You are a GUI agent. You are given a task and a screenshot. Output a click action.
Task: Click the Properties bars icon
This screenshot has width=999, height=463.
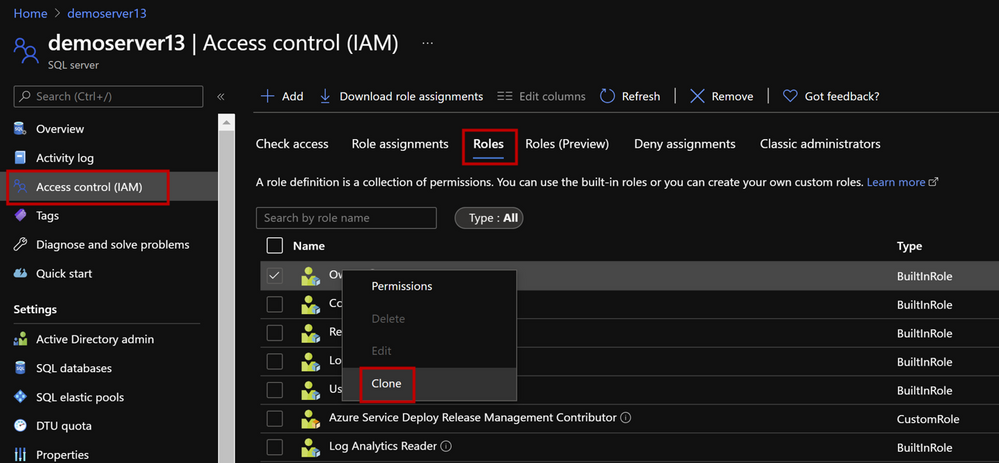[20, 455]
